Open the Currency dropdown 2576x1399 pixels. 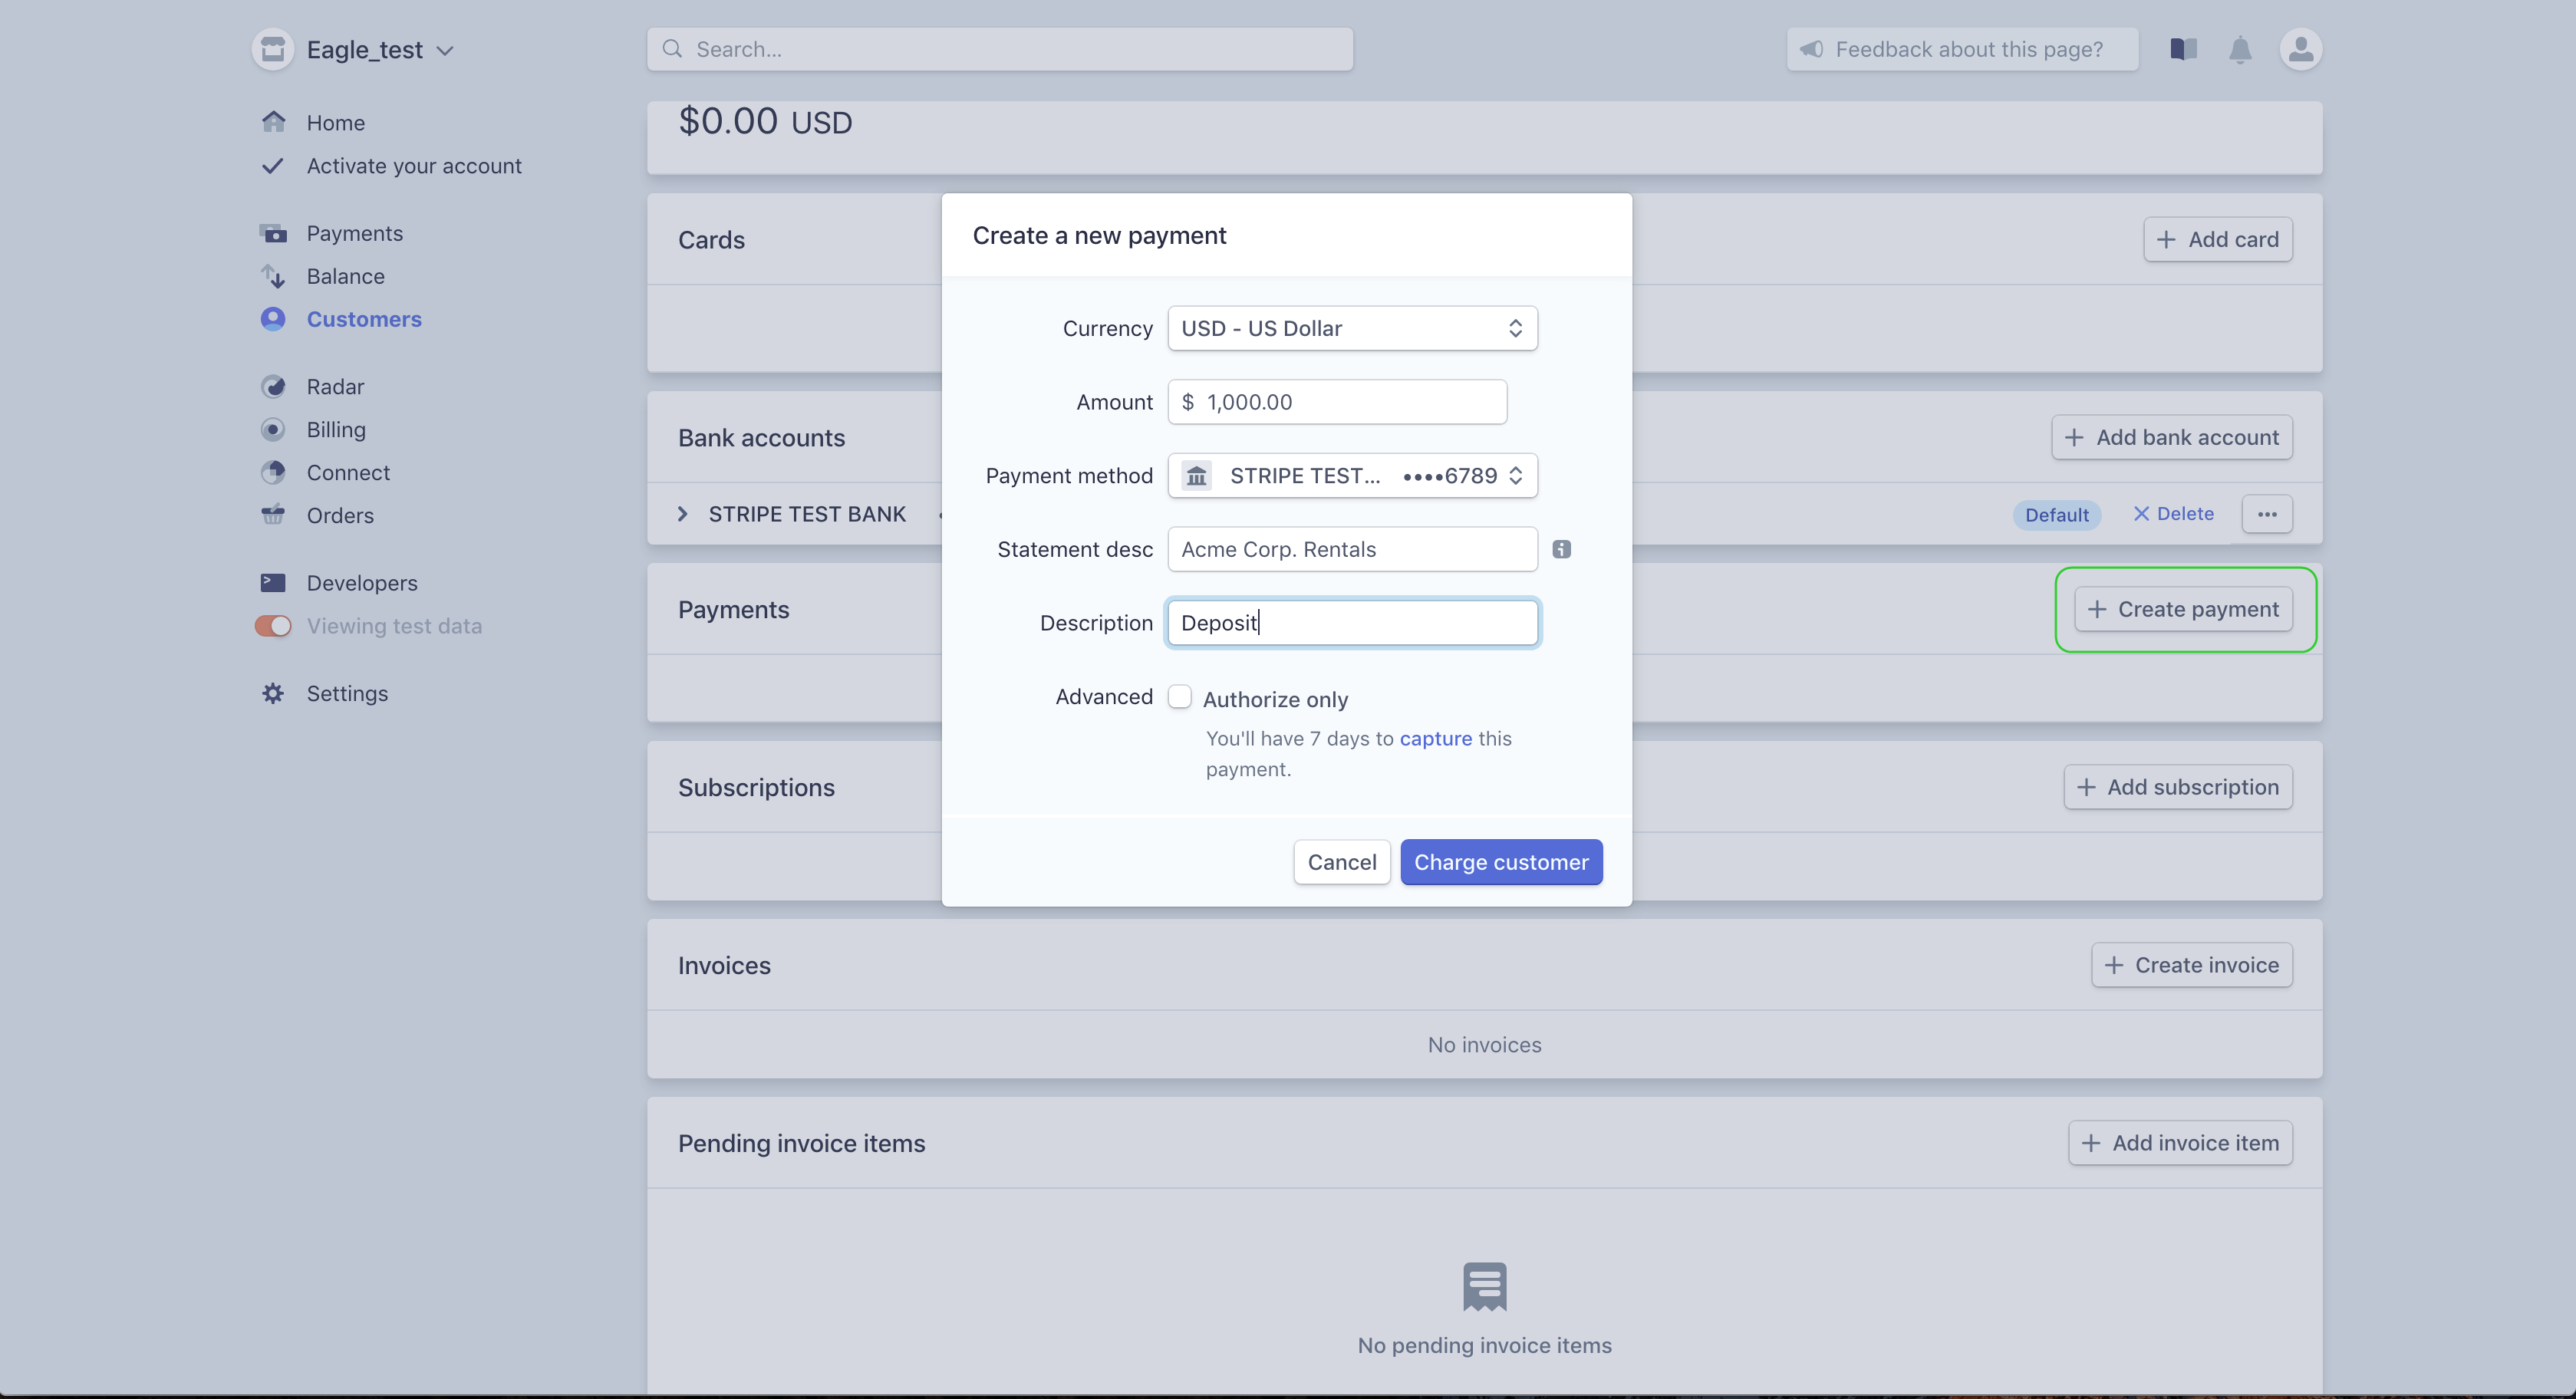1352,328
